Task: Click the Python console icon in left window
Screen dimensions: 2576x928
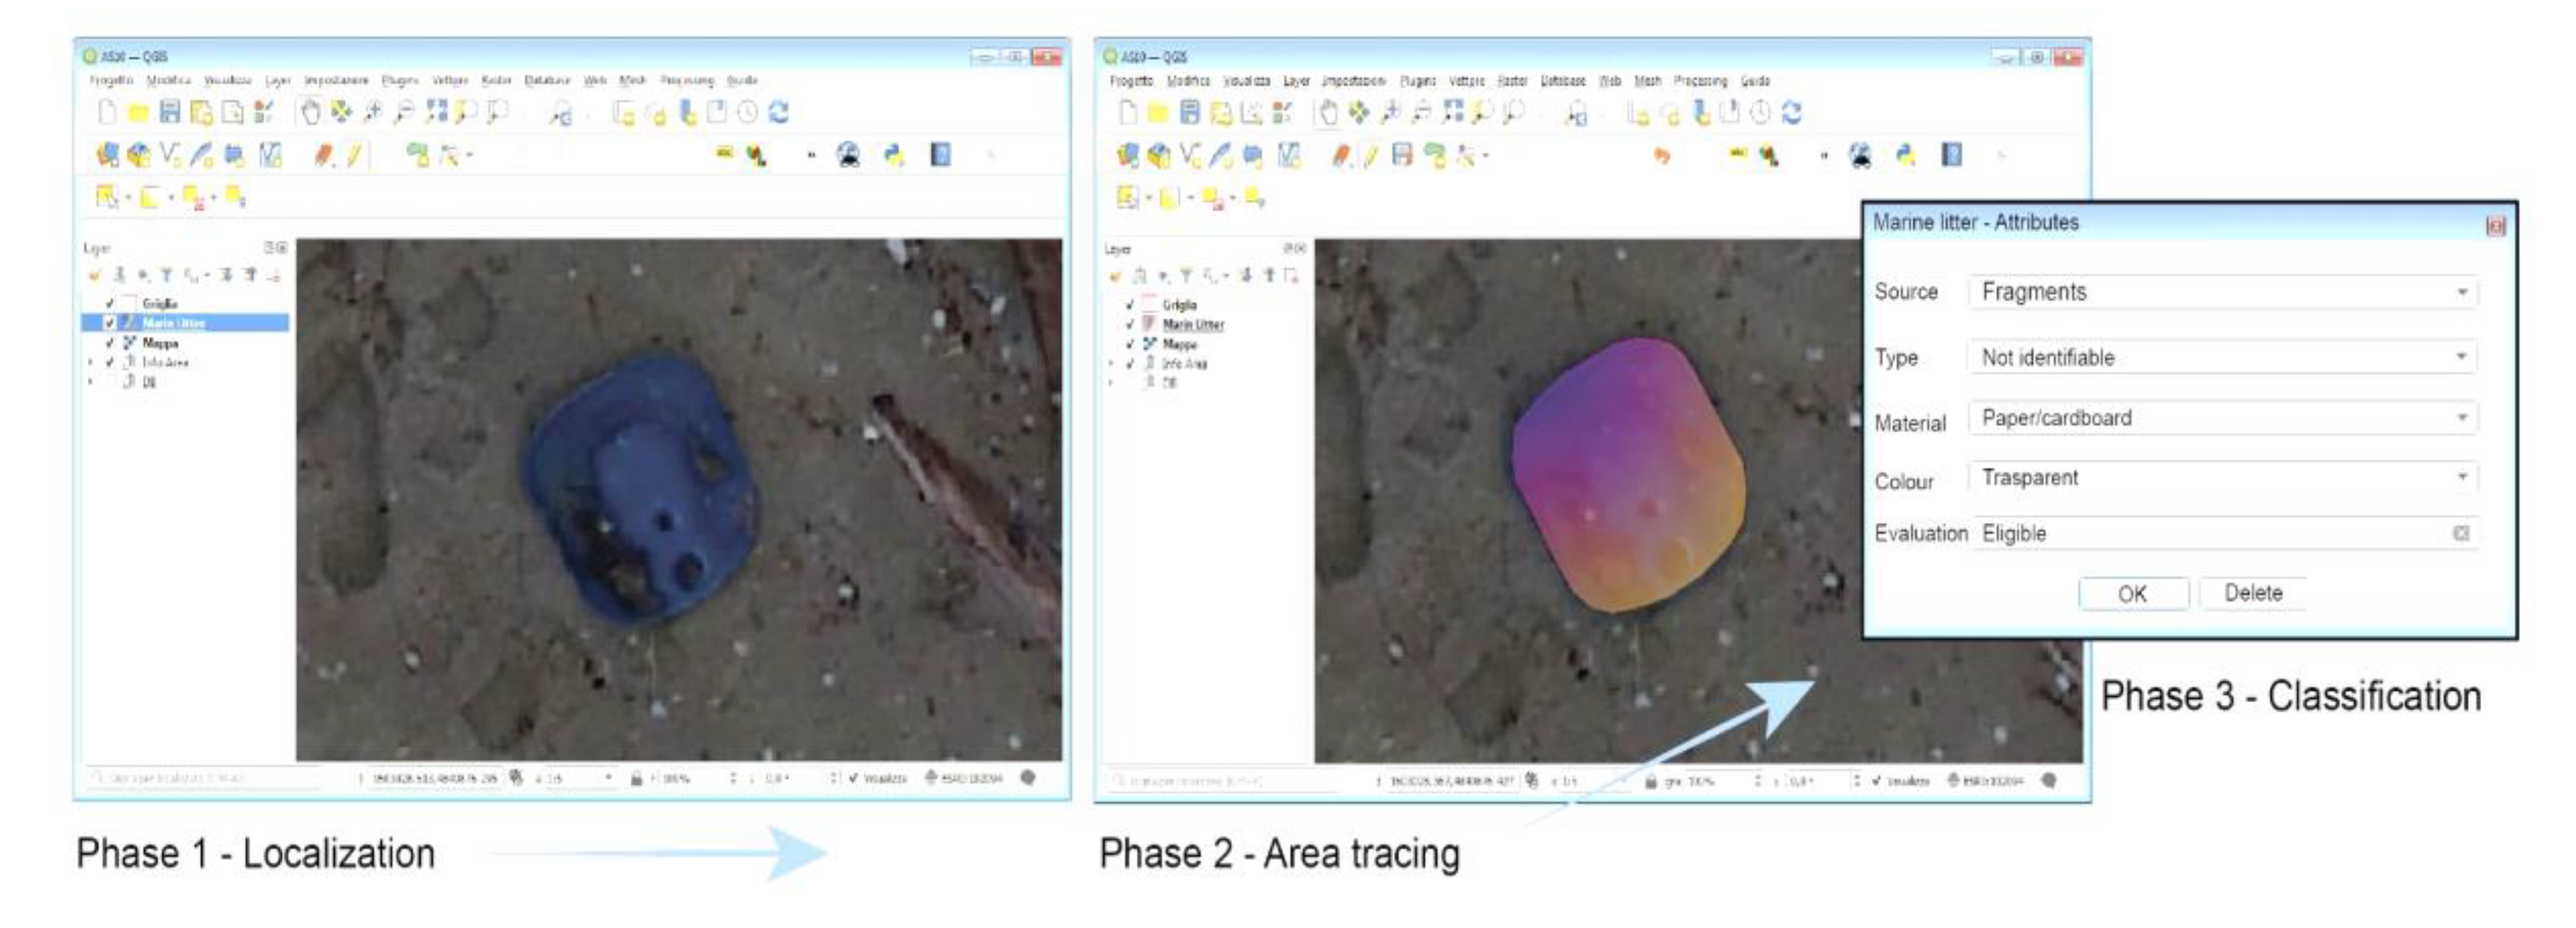Action: click(x=894, y=155)
